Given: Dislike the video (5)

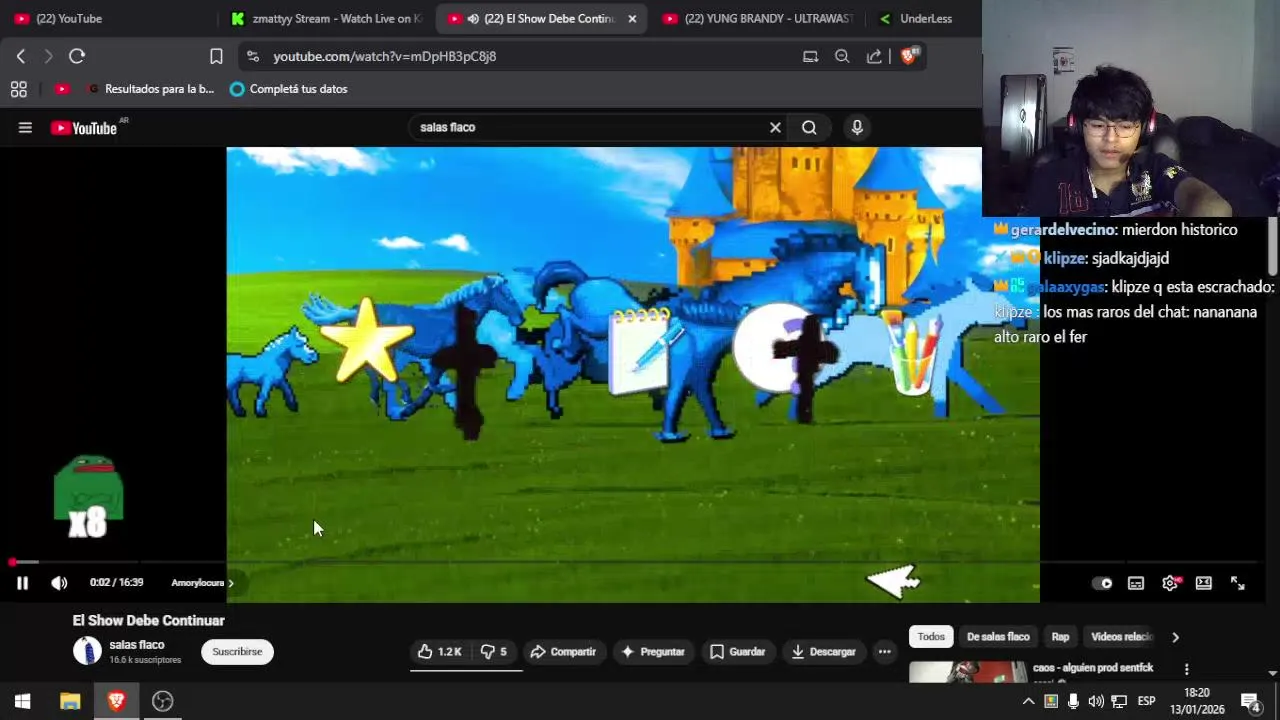Looking at the screenshot, I should click(x=494, y=652).
